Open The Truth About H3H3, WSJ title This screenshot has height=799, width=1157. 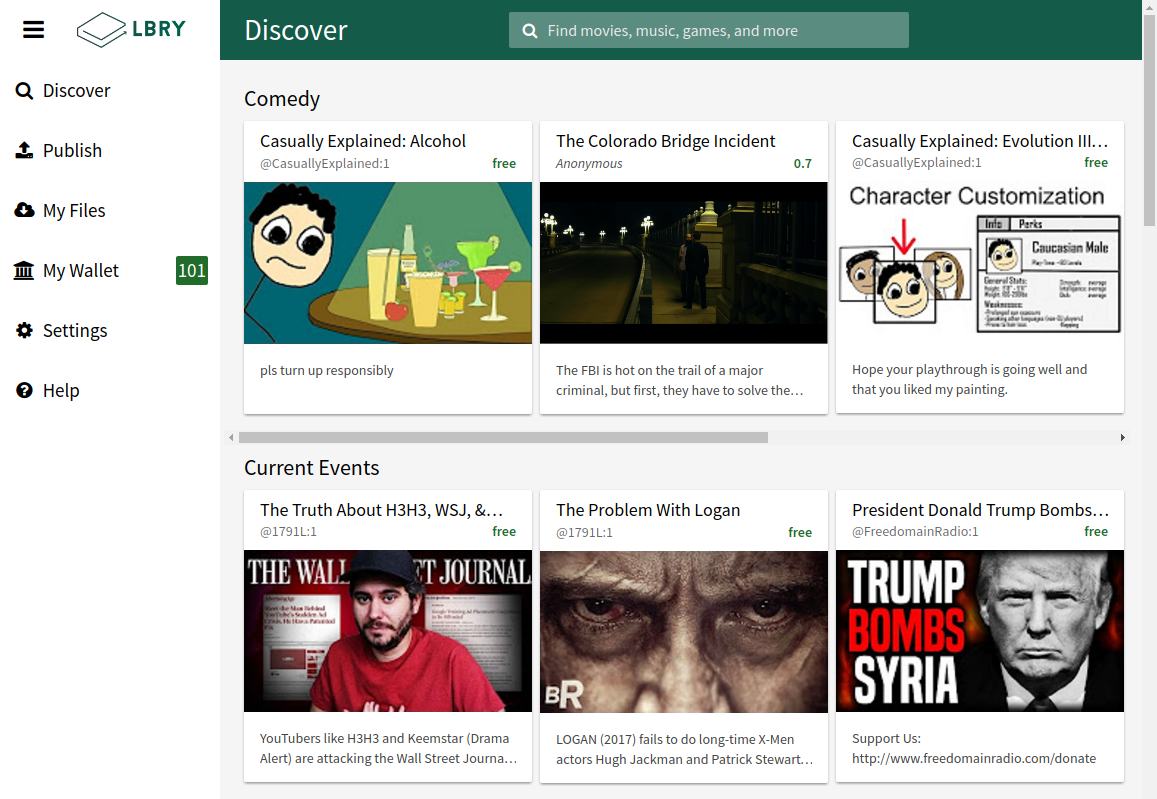381,510
